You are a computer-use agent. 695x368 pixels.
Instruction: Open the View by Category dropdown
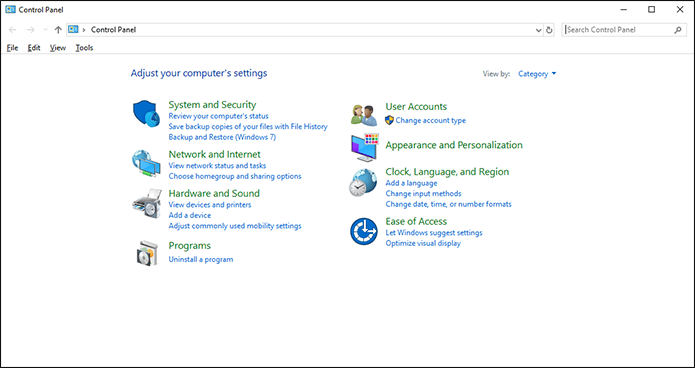click(x=537, y=74)
